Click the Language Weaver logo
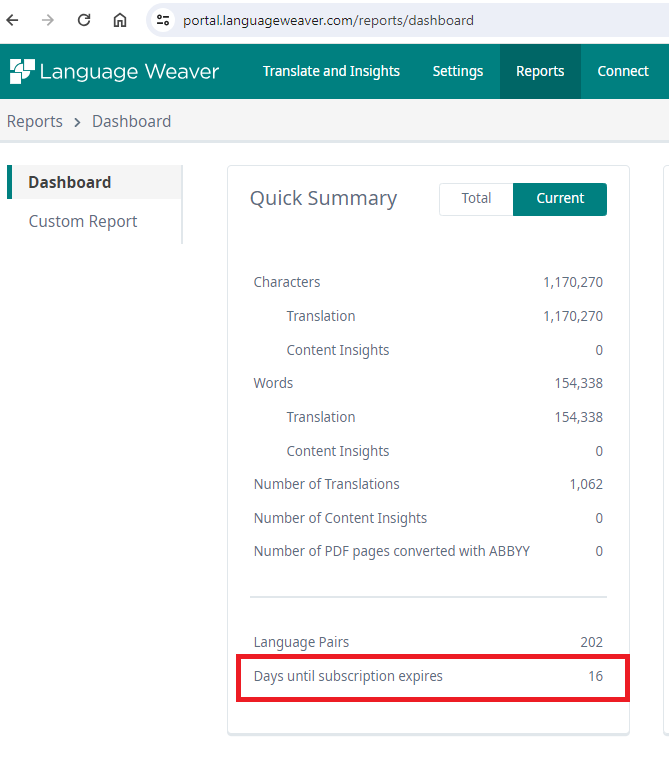 [x=114, y=71]
